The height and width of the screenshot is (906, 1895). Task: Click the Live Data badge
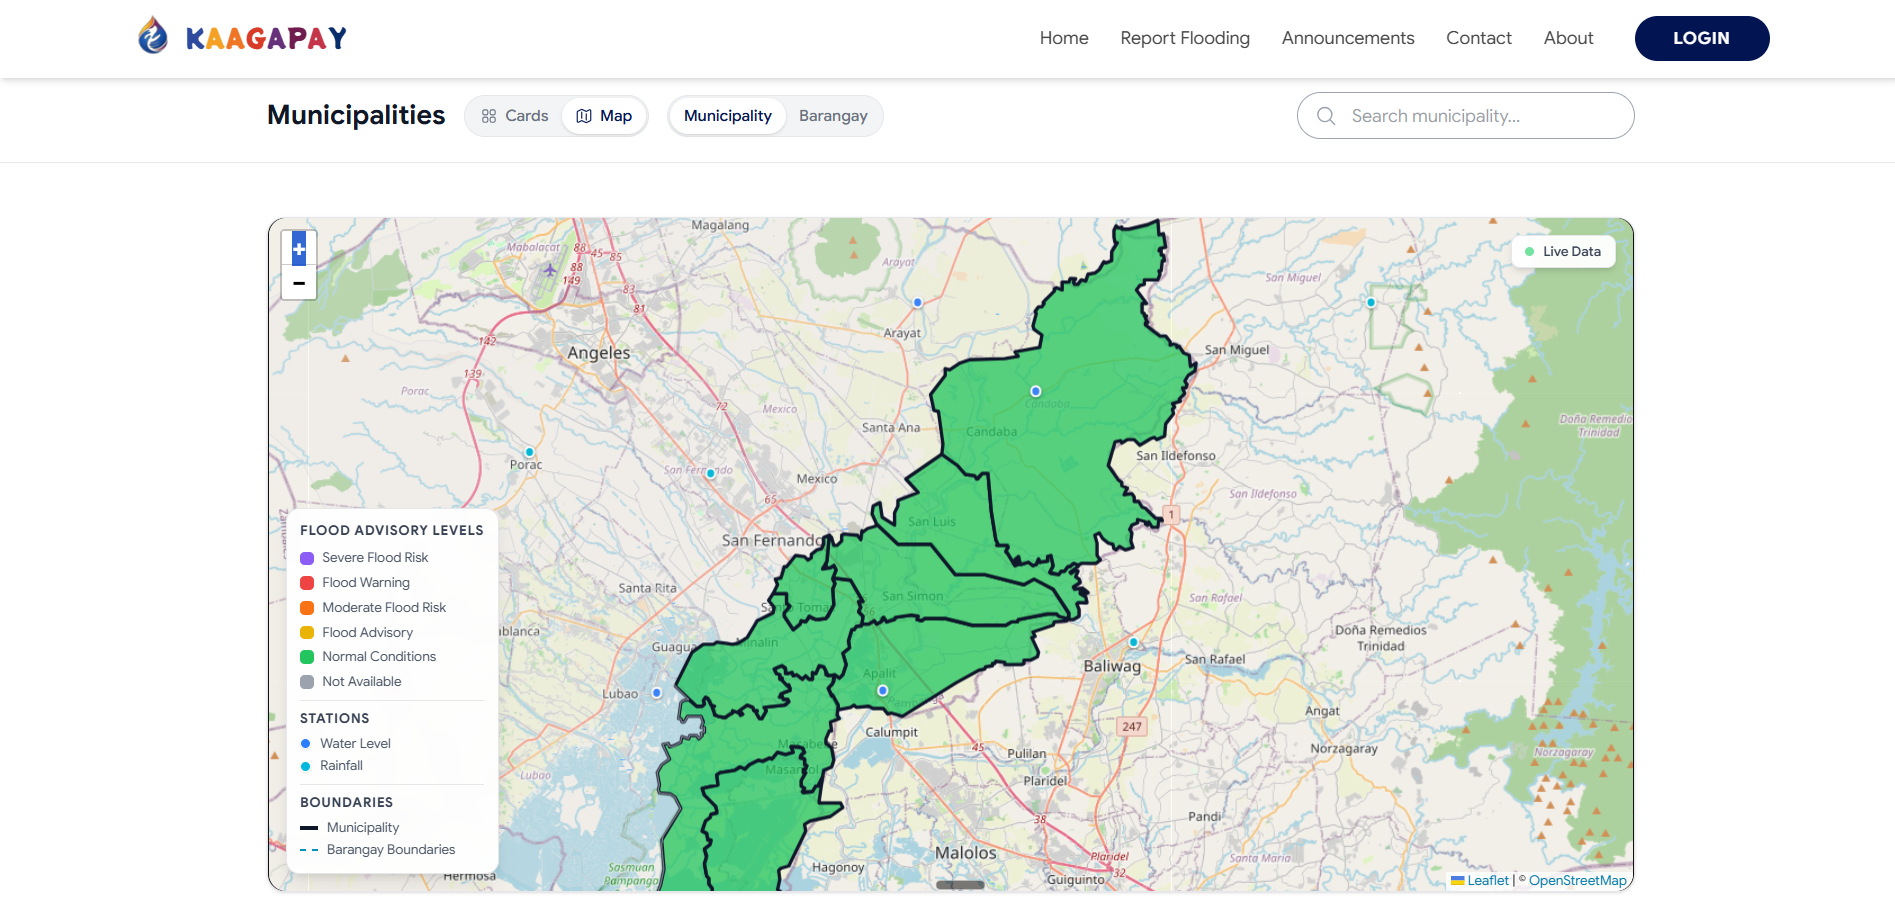click(1563, 251)
